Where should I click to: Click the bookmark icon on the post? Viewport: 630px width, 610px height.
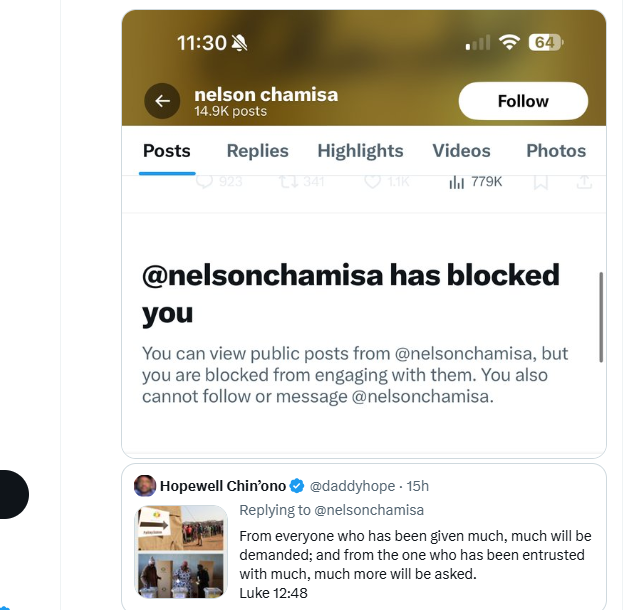pos(540,182)
